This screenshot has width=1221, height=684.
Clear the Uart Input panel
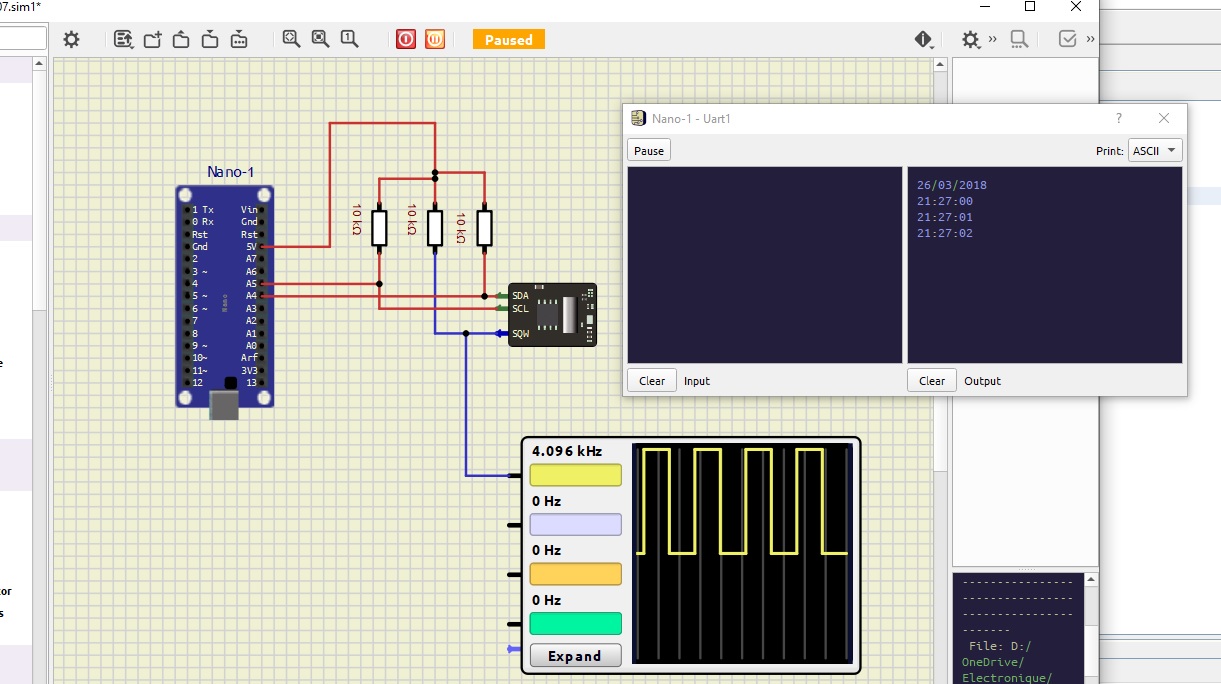(x=652, y=381)
